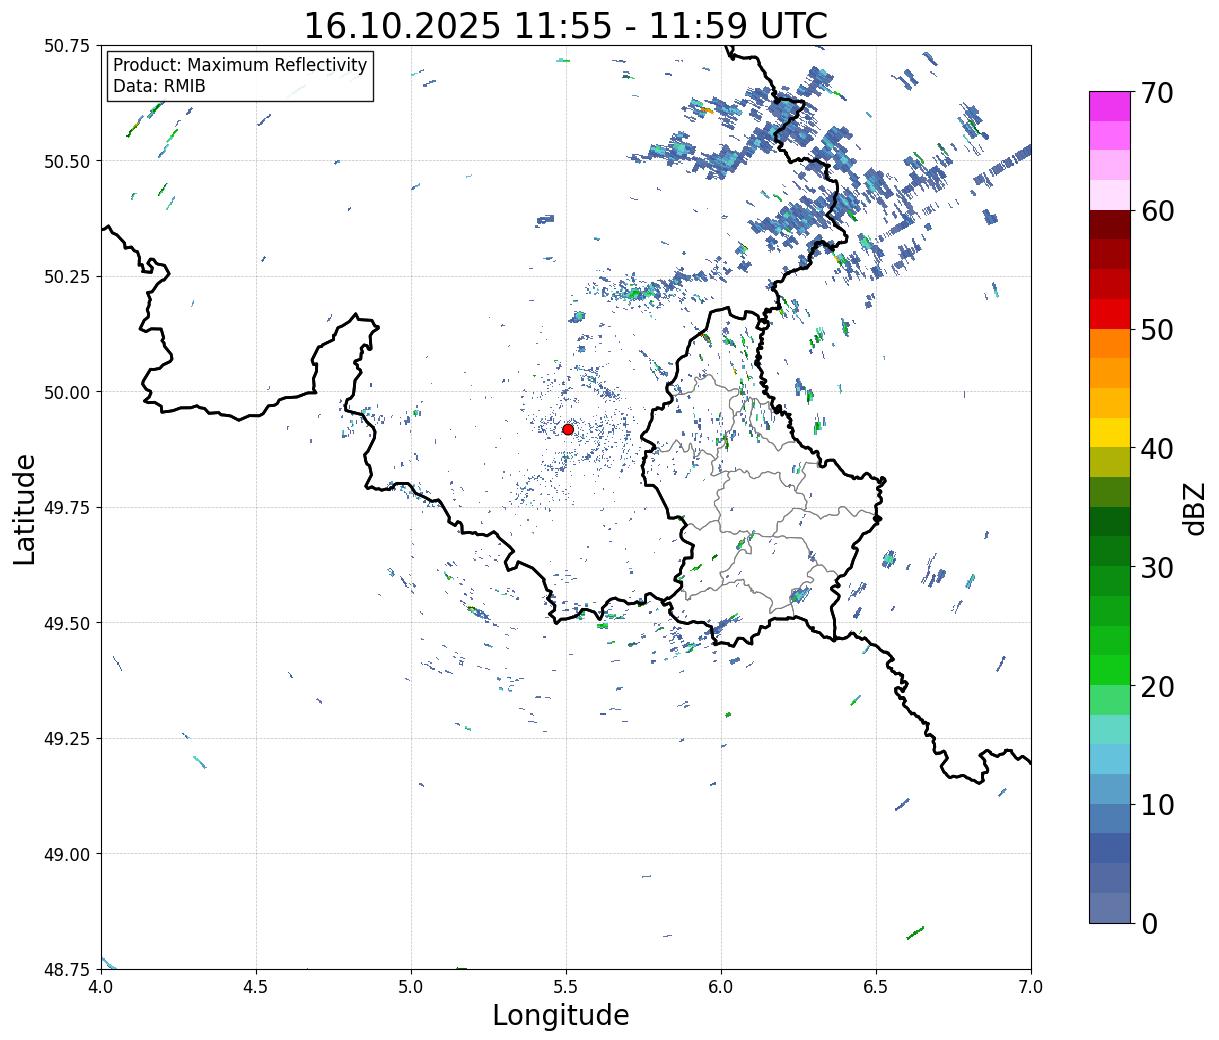Click the colorbar tick label '20'

pos(1156,686)
